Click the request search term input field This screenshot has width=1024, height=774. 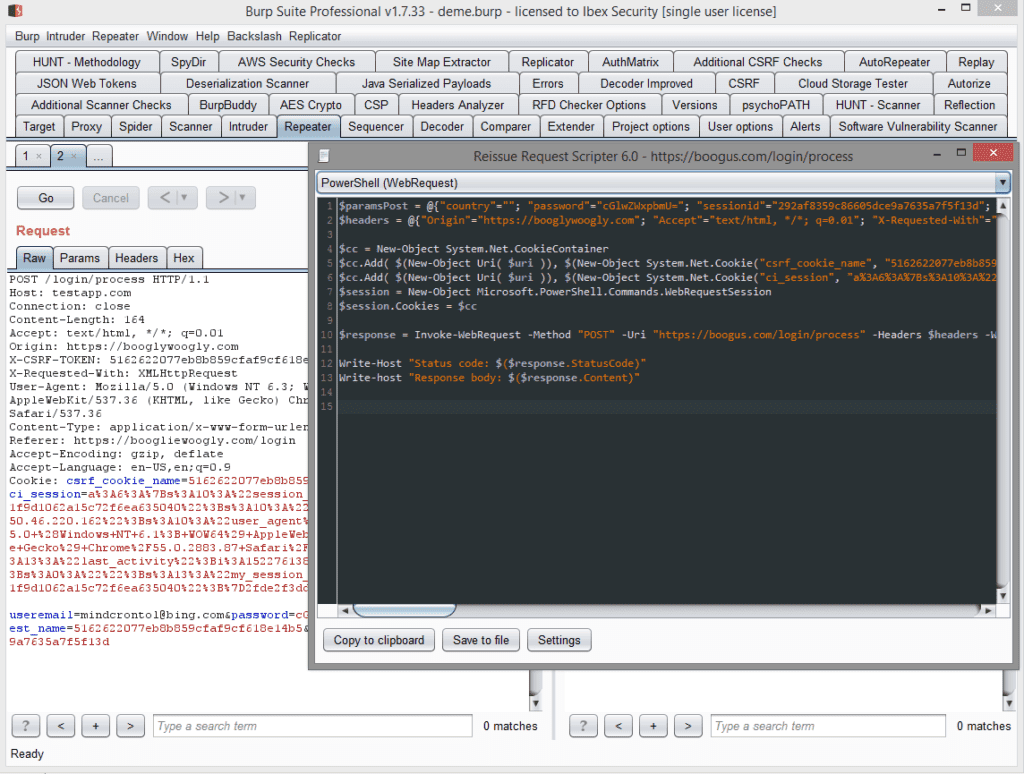(x=313, y=726)
